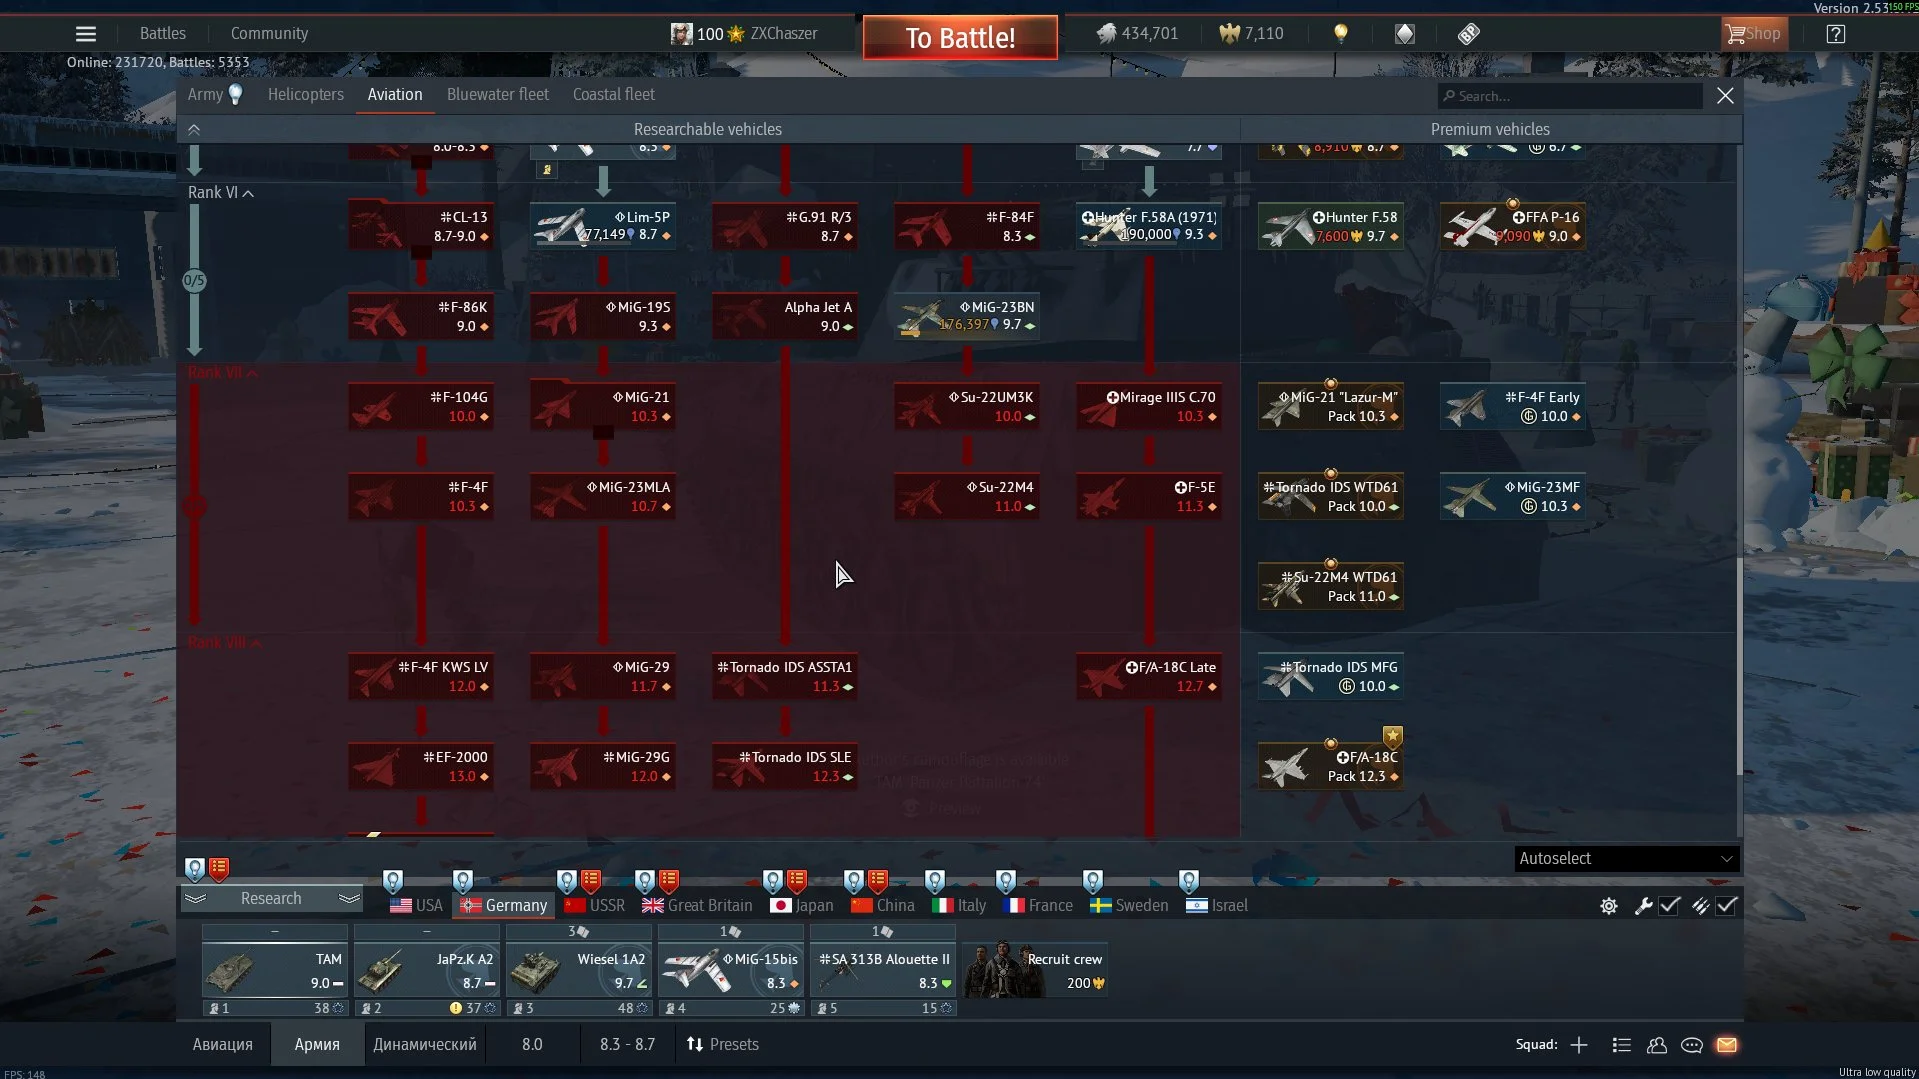
Task: Click the lightbulb research points icon
Action: point(1341,34)
